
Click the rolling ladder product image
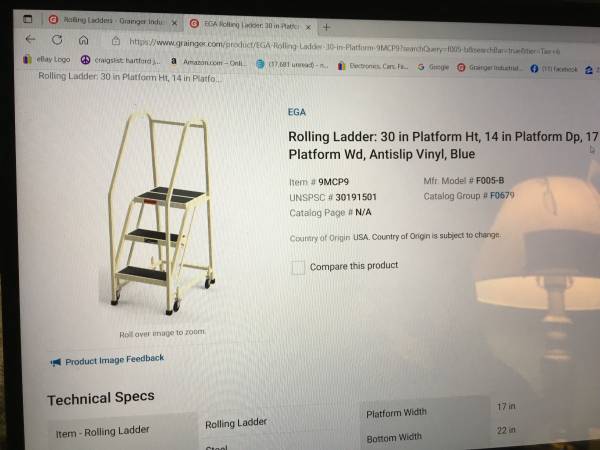coord(161,214)
